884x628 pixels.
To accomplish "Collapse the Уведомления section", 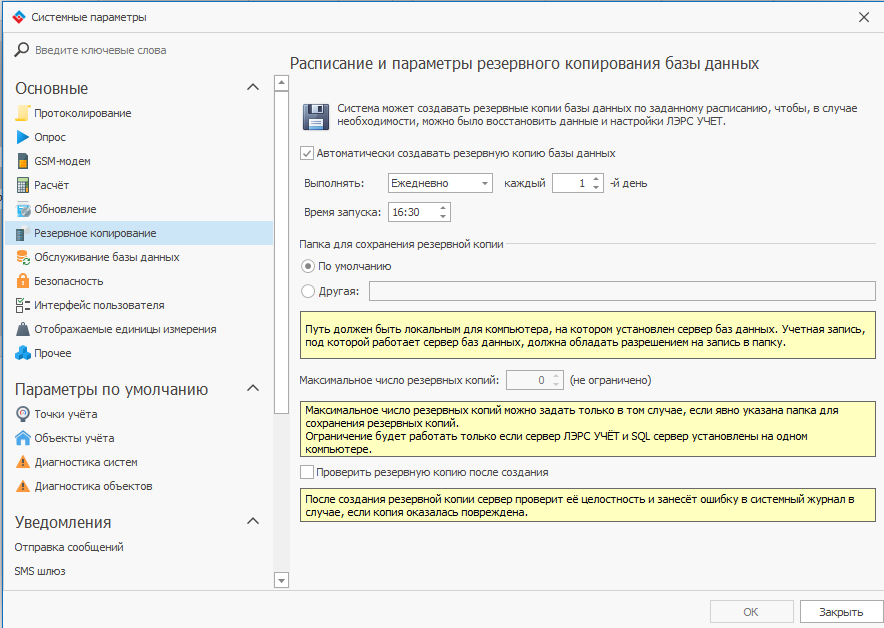I will point(253,521).
